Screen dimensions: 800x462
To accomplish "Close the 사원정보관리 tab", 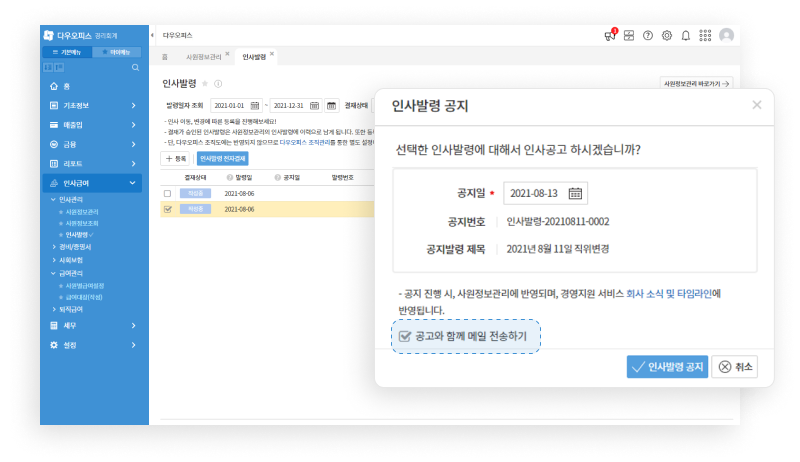I will [x=228, y=54].
